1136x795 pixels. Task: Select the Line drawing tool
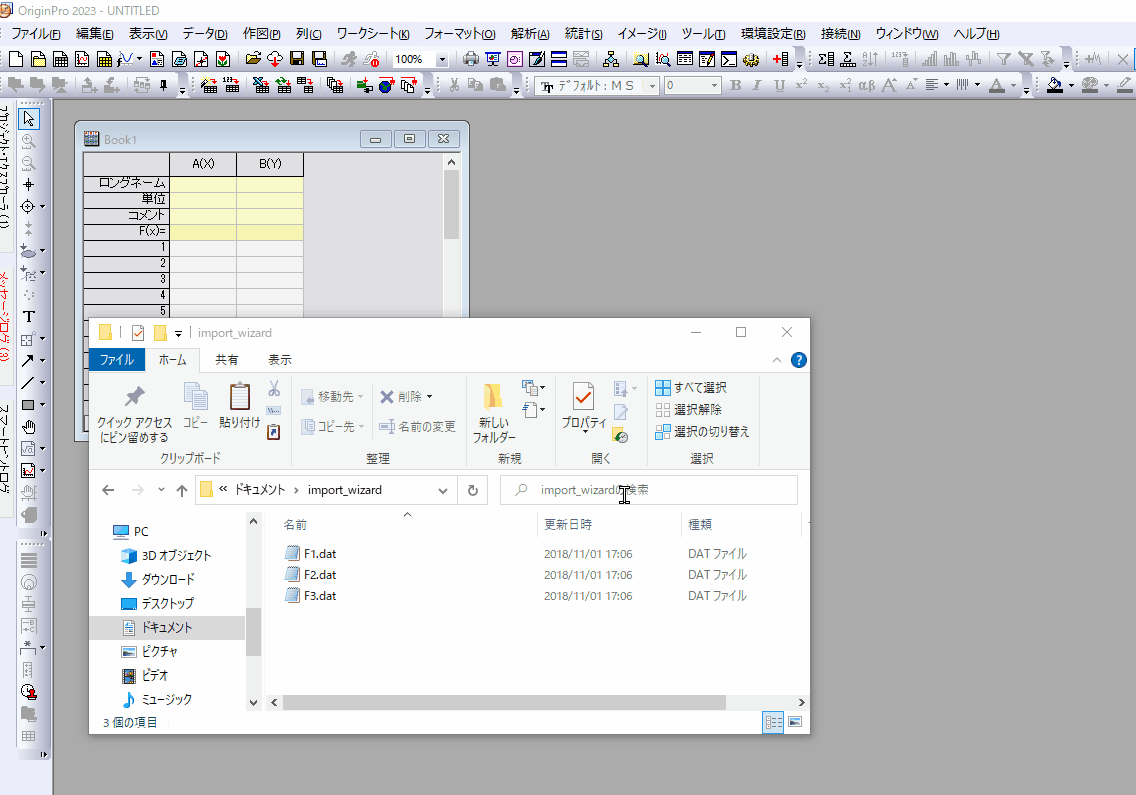tap(28, 383)
